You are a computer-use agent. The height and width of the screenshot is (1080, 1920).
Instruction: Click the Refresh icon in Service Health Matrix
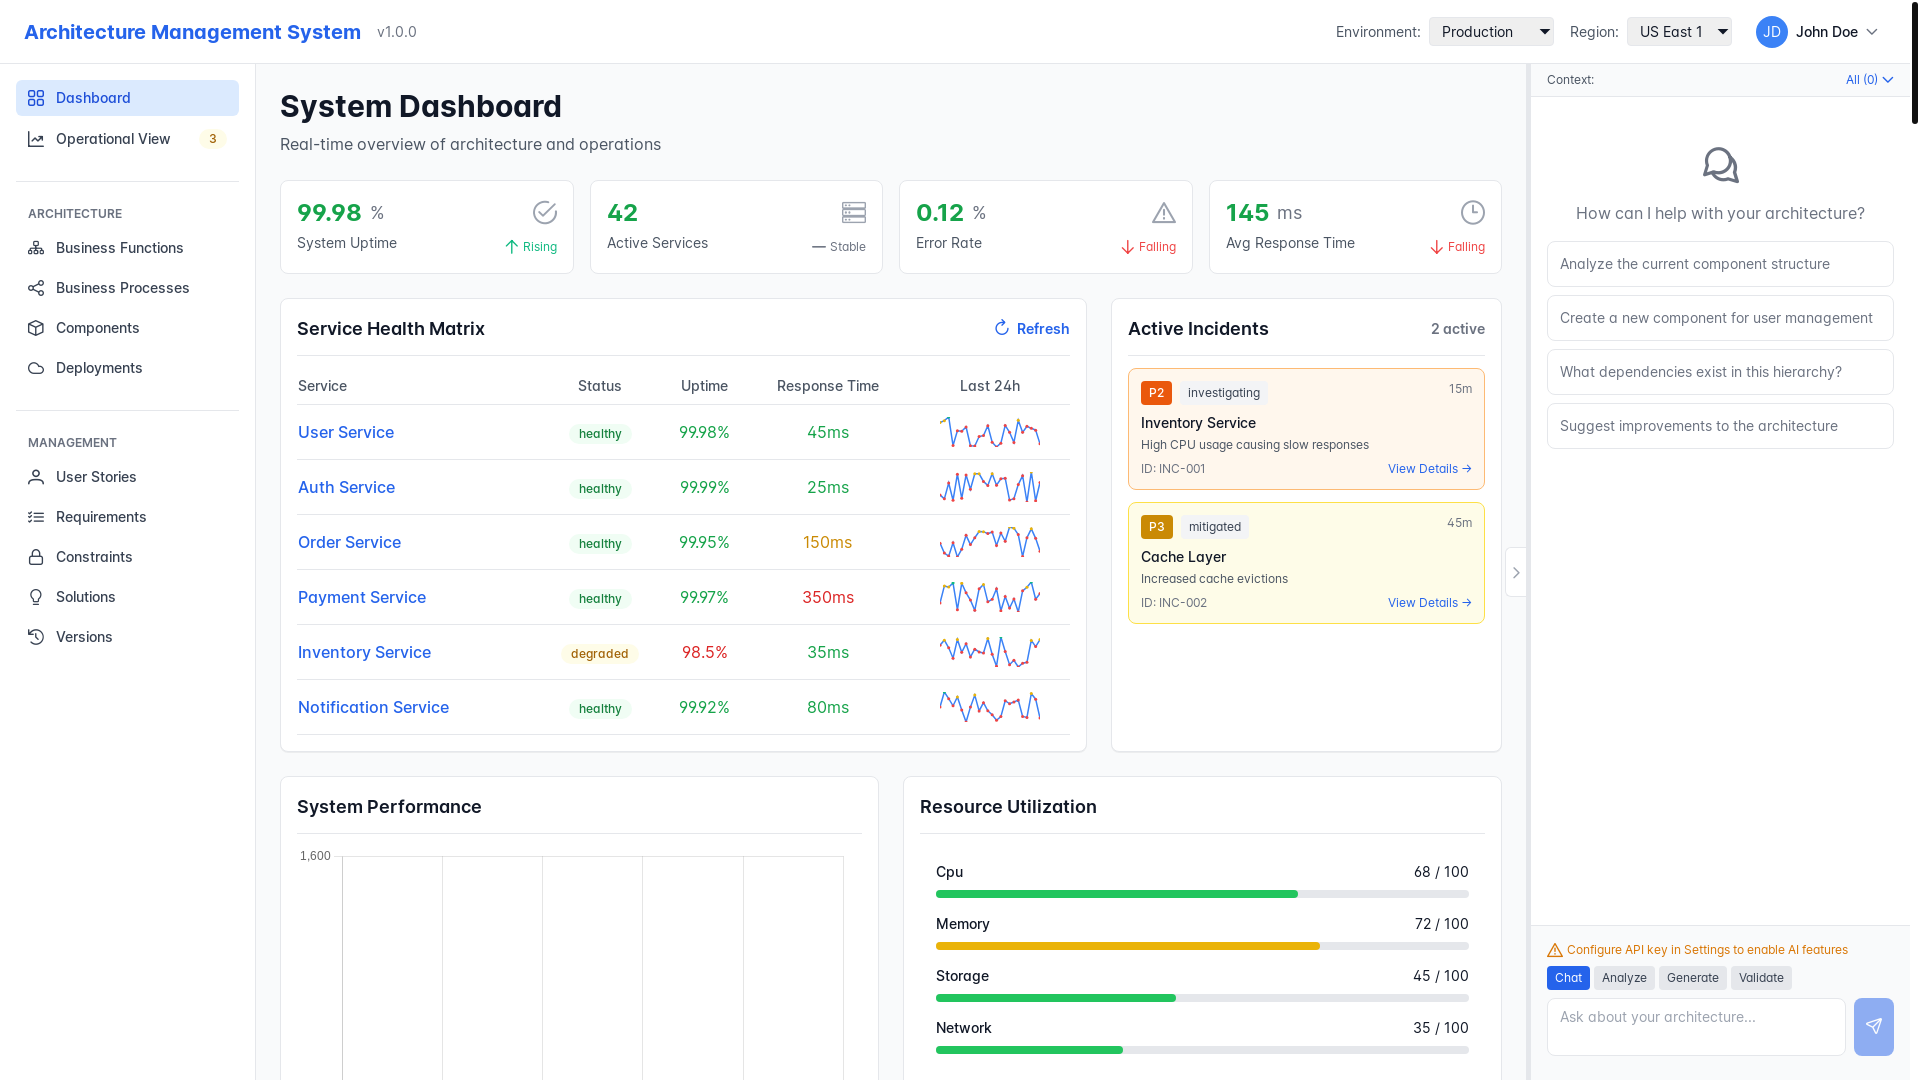pos(1001,328)
